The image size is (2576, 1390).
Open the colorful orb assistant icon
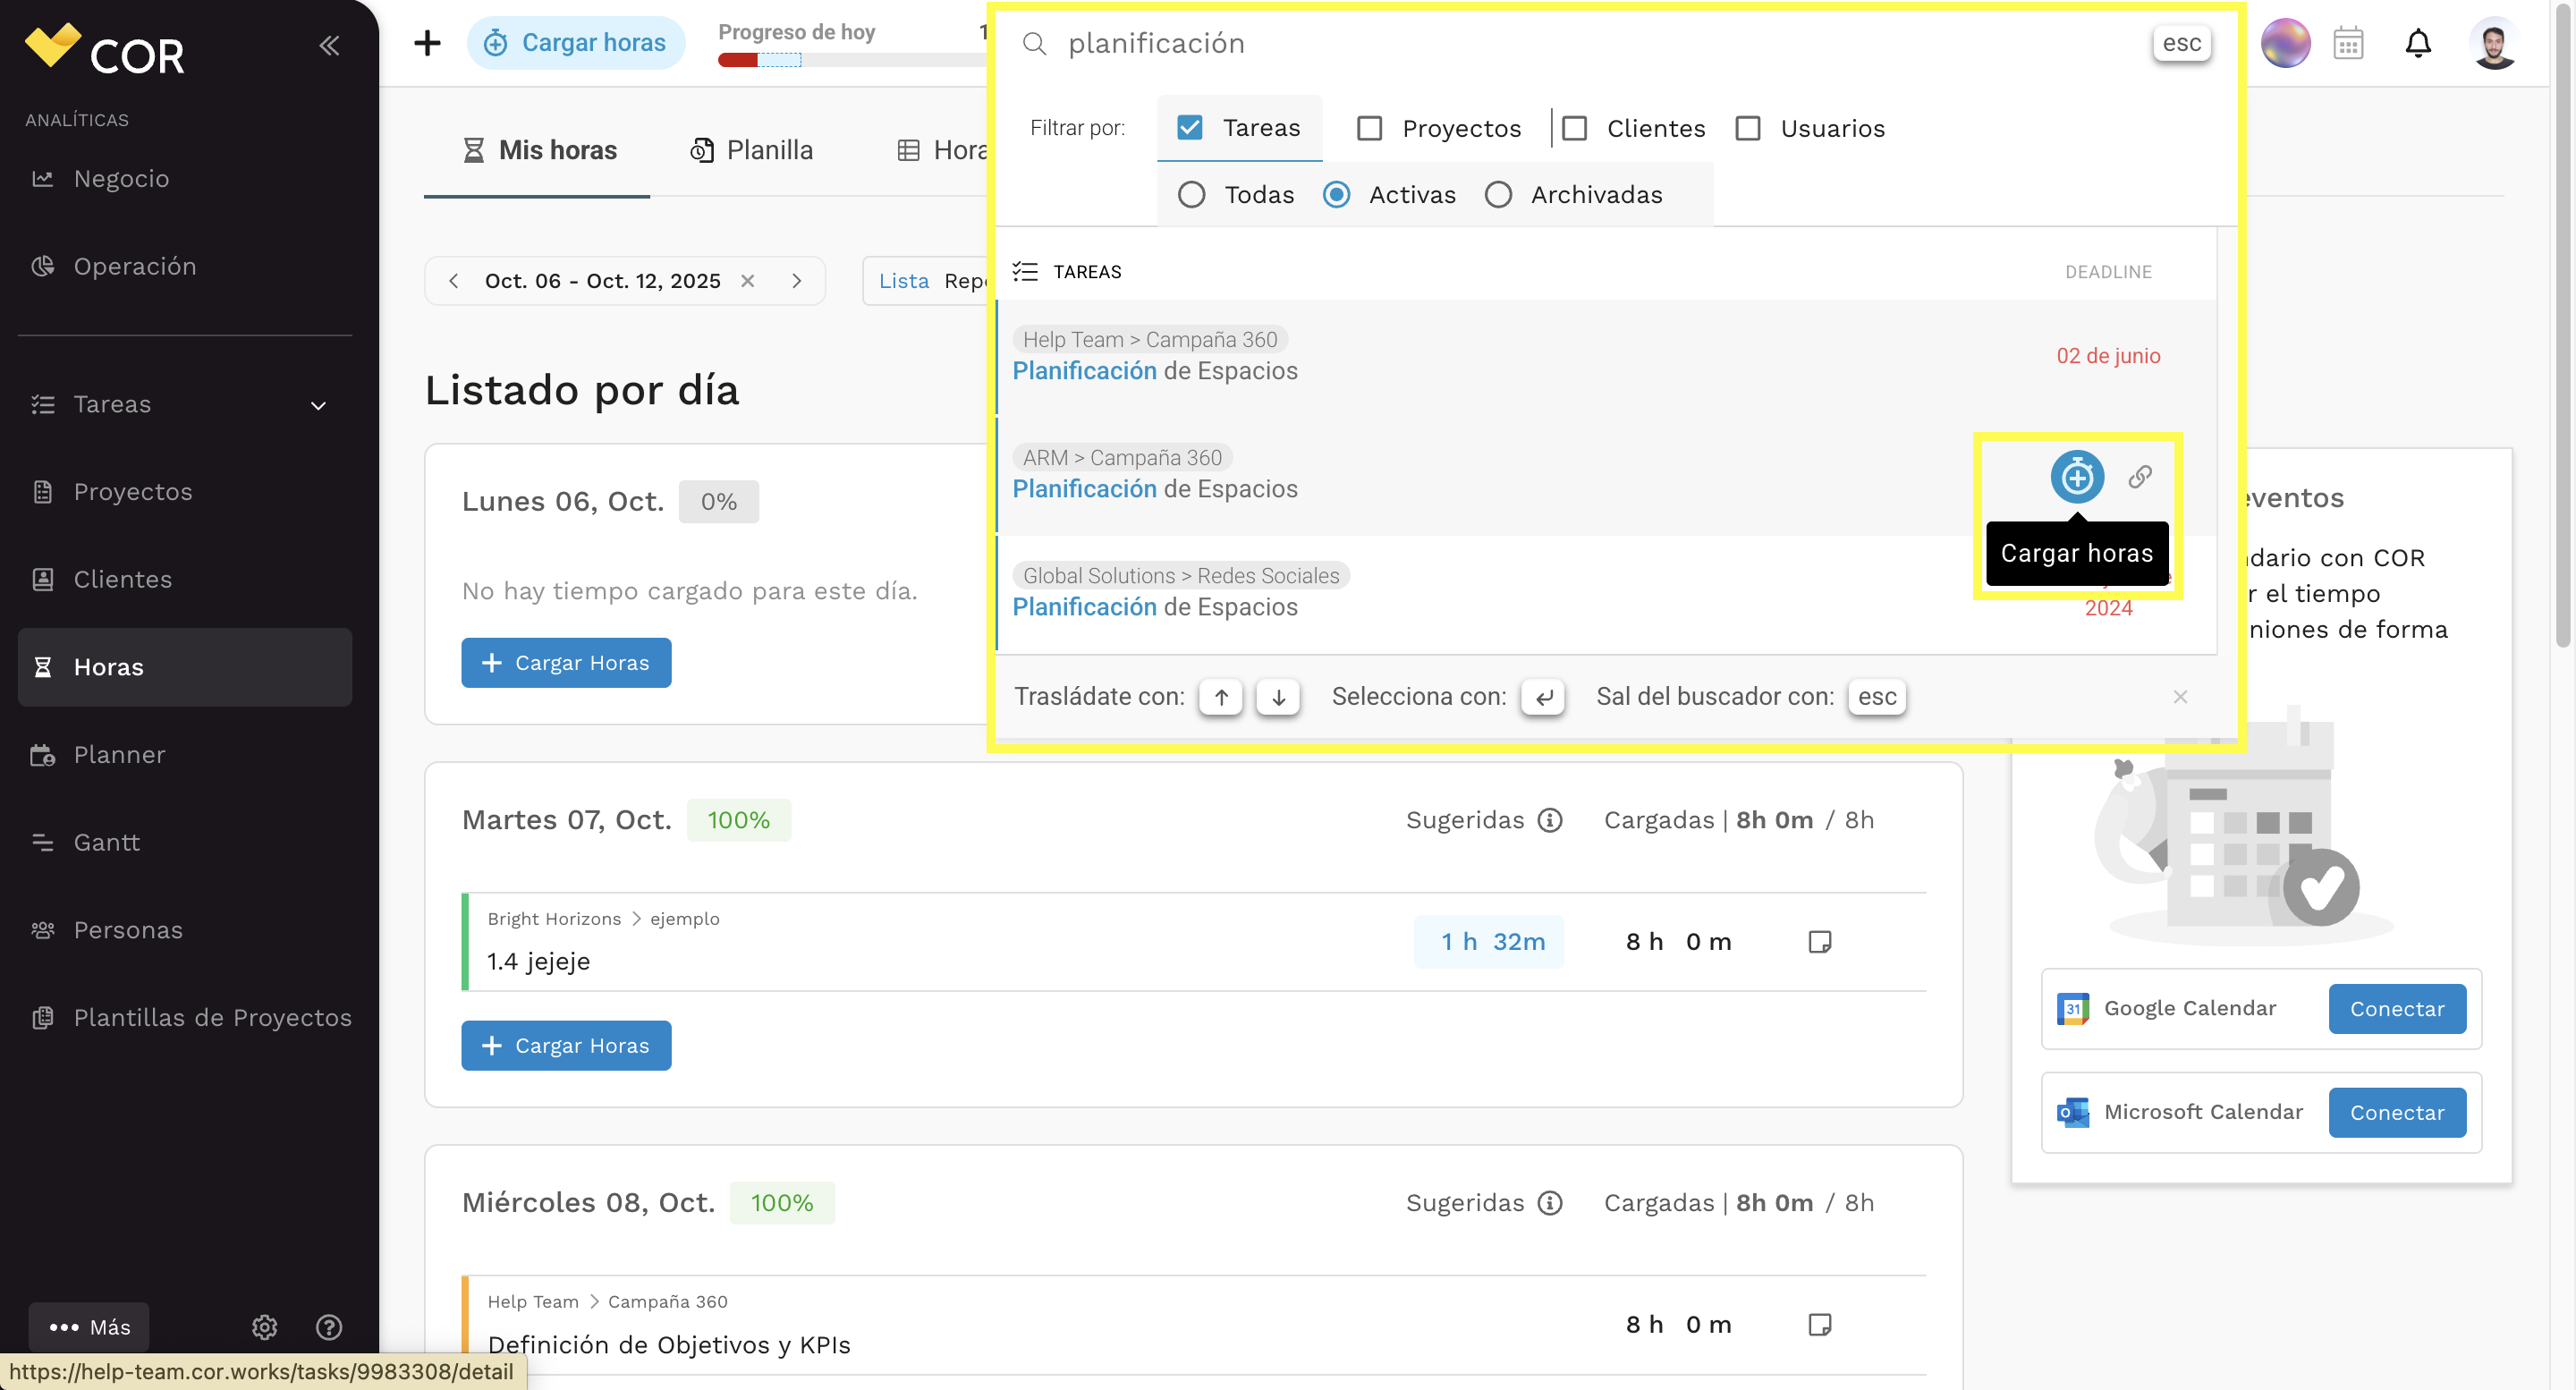(2285, 43)
